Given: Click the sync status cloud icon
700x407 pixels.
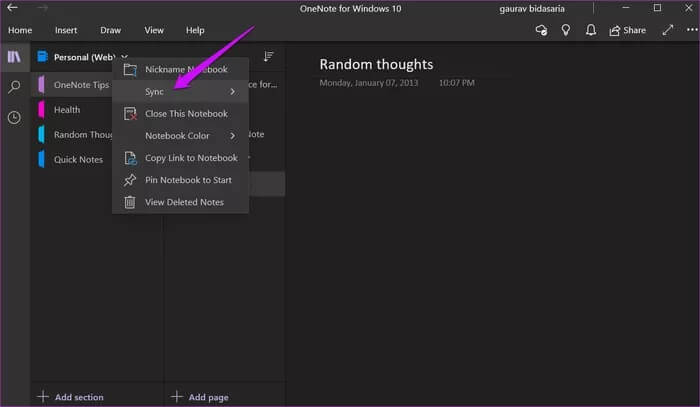Looking at the screenshot, I should click(x=542, y=30).
